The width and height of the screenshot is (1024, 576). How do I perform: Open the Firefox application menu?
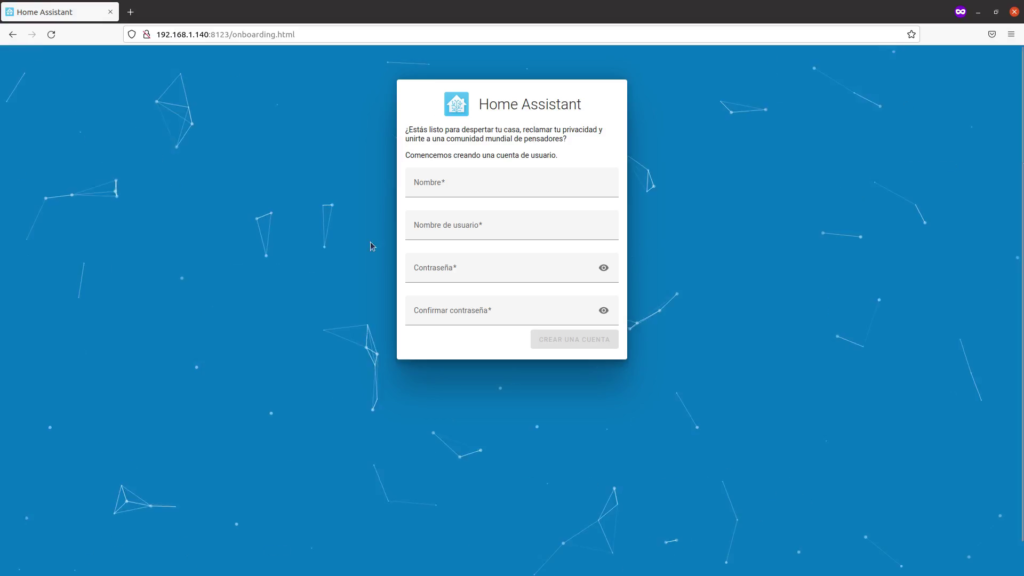1013,33
